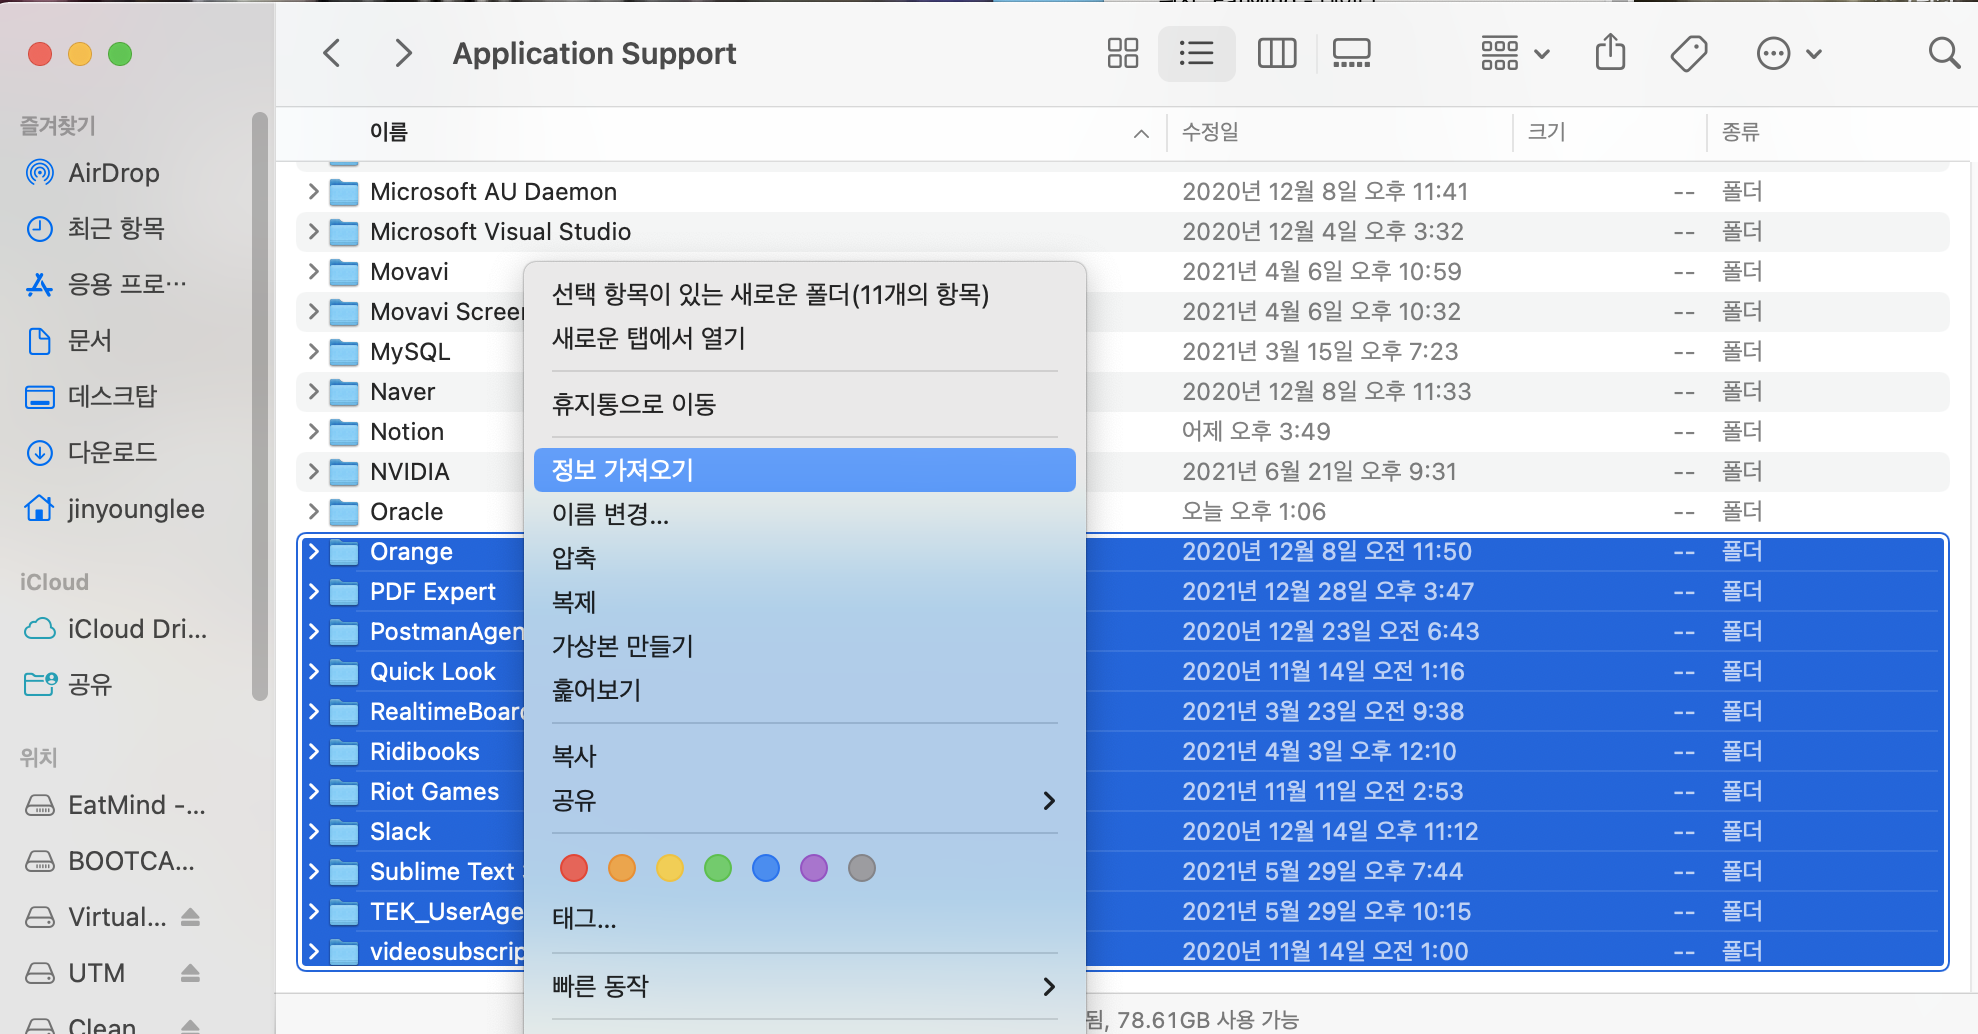Choose 복사 menu item
Image resolution: width=1978 pixels, height=1034 pixels.
805,756
